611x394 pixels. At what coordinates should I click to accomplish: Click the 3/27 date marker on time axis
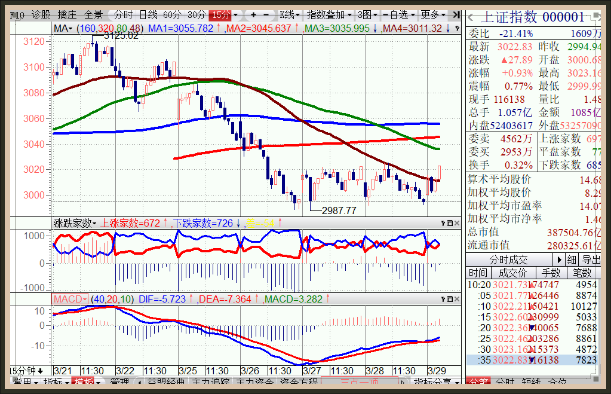312,371
